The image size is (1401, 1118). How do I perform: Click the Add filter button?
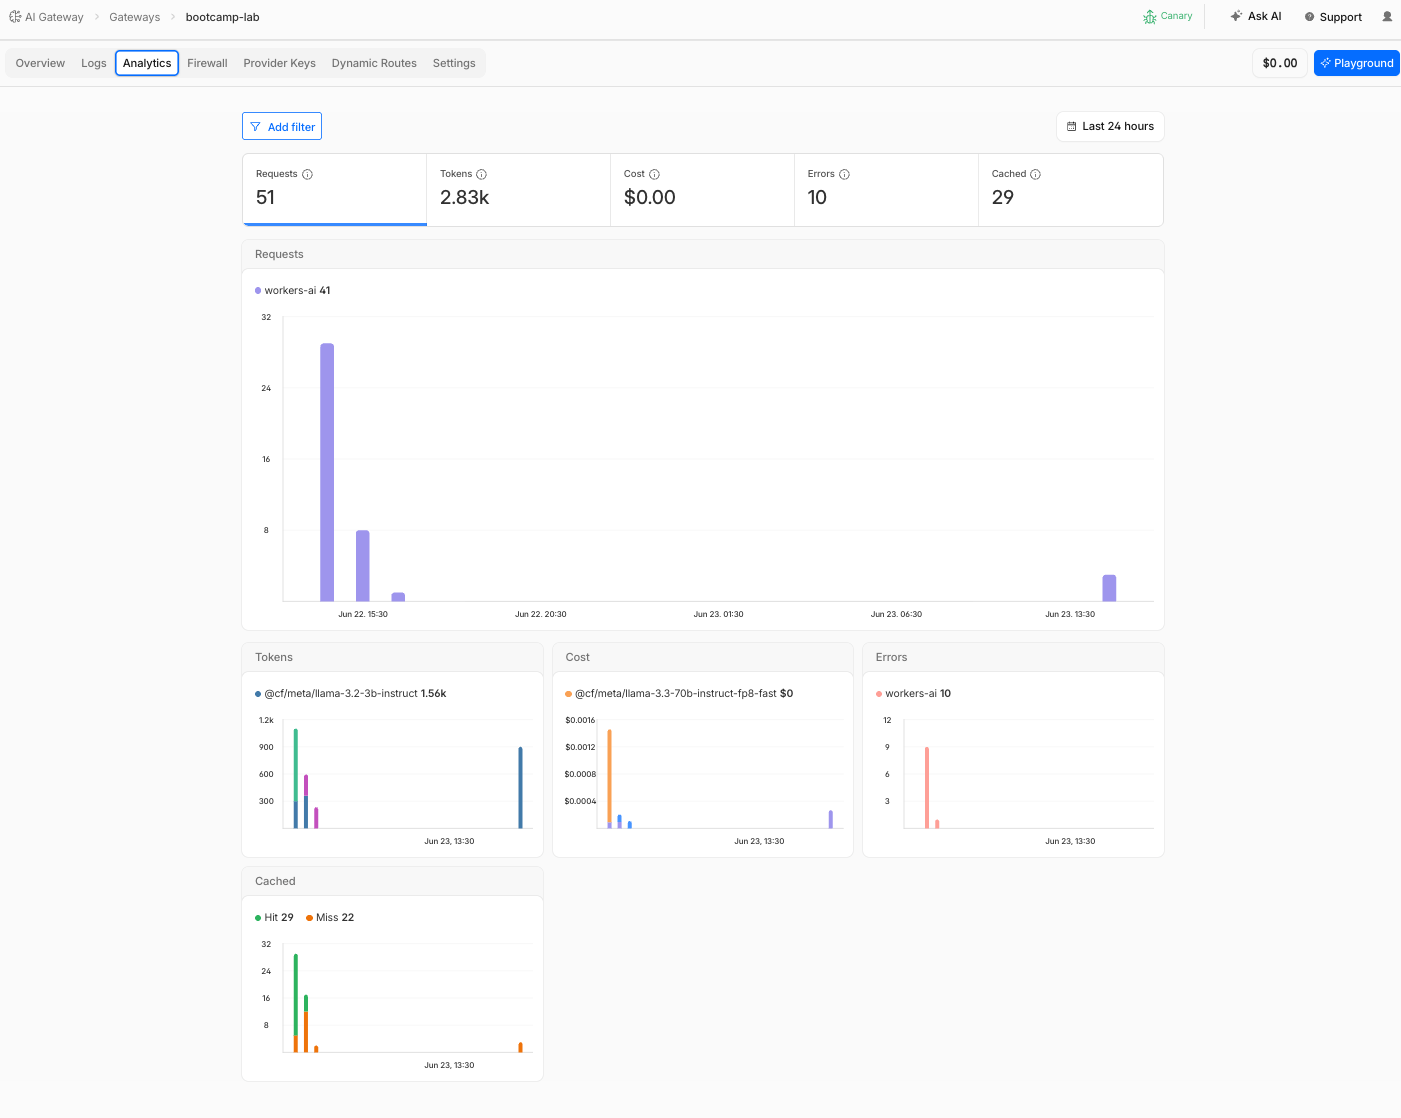(x=282, y=127)
